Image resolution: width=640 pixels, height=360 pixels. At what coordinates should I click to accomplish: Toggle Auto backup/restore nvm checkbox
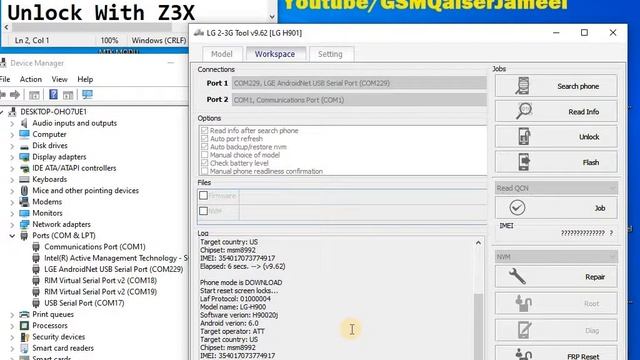204,147
